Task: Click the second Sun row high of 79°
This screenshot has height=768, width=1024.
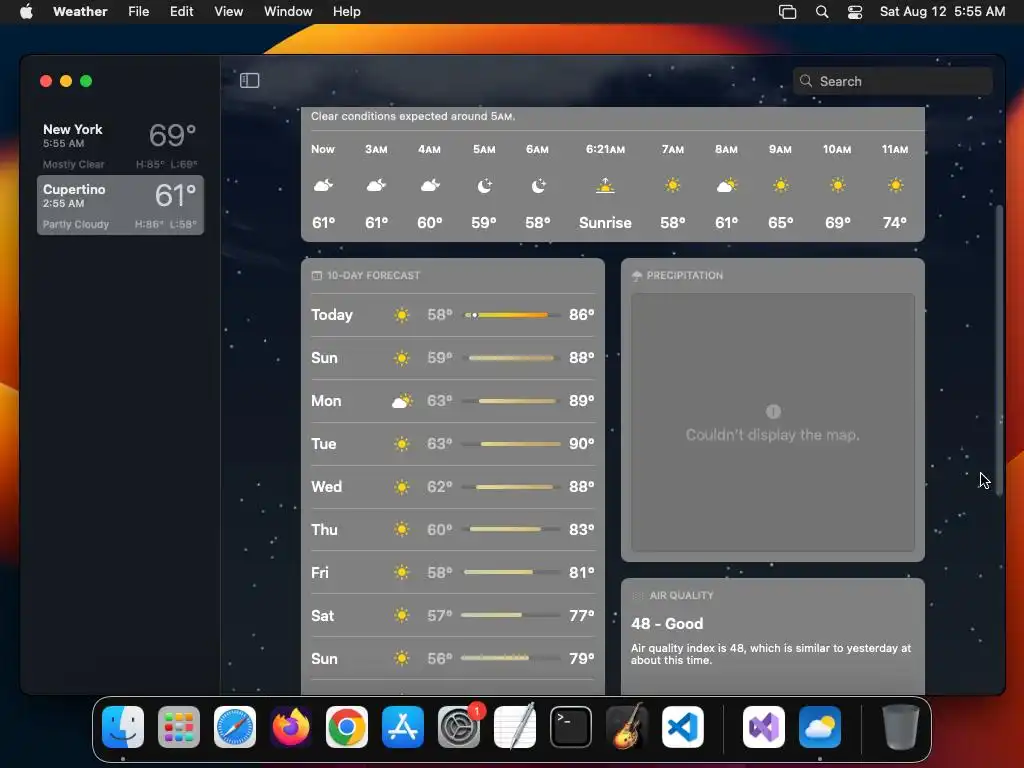Action: (x=581, y=658)
